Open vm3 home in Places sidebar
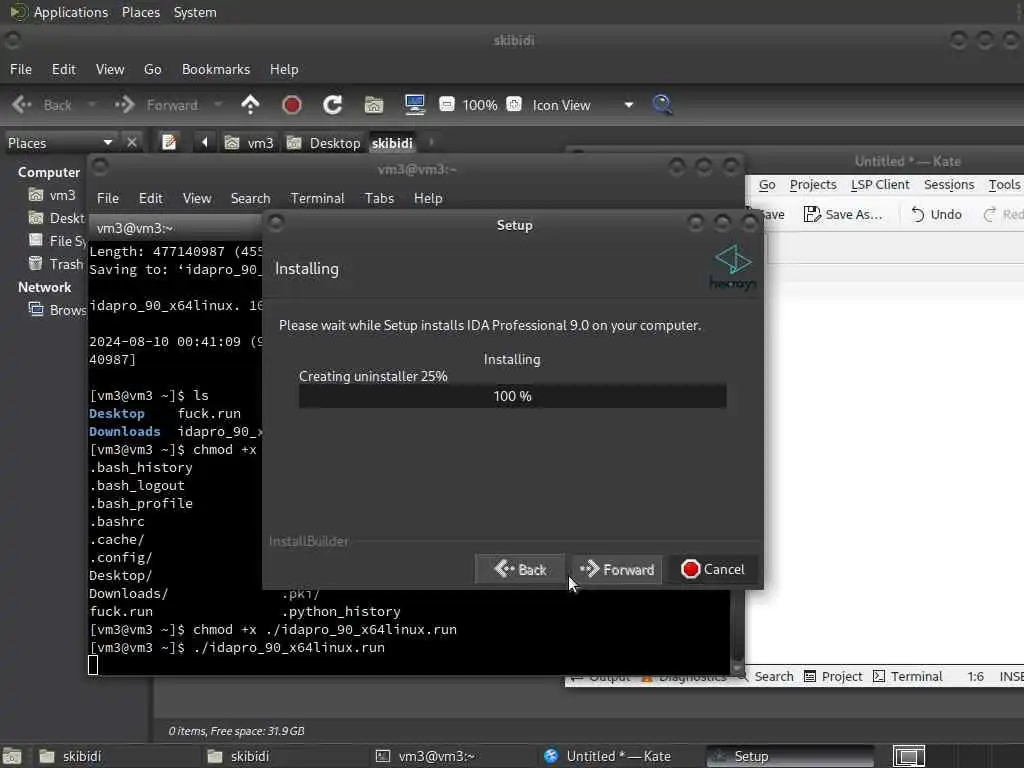This screenshot has width=1024, height=768. coord(52,195)
